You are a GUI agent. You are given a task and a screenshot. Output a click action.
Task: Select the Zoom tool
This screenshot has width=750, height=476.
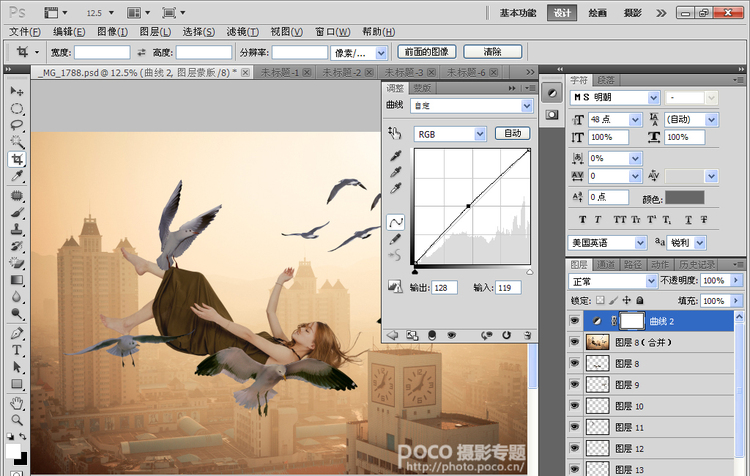(17, 420)
